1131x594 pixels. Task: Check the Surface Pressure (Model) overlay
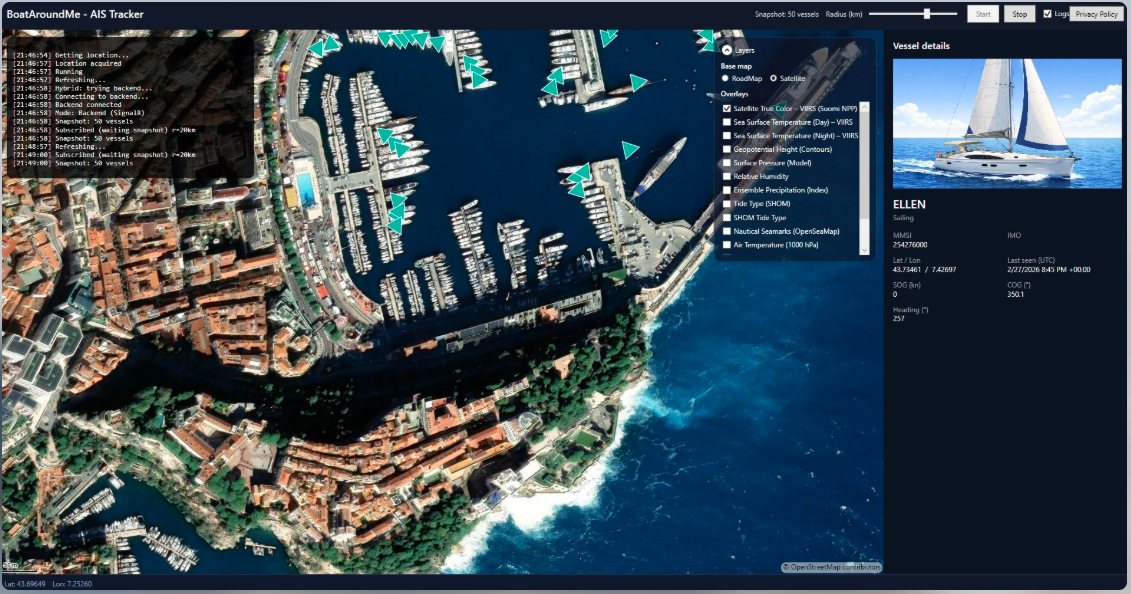[727, 163]
